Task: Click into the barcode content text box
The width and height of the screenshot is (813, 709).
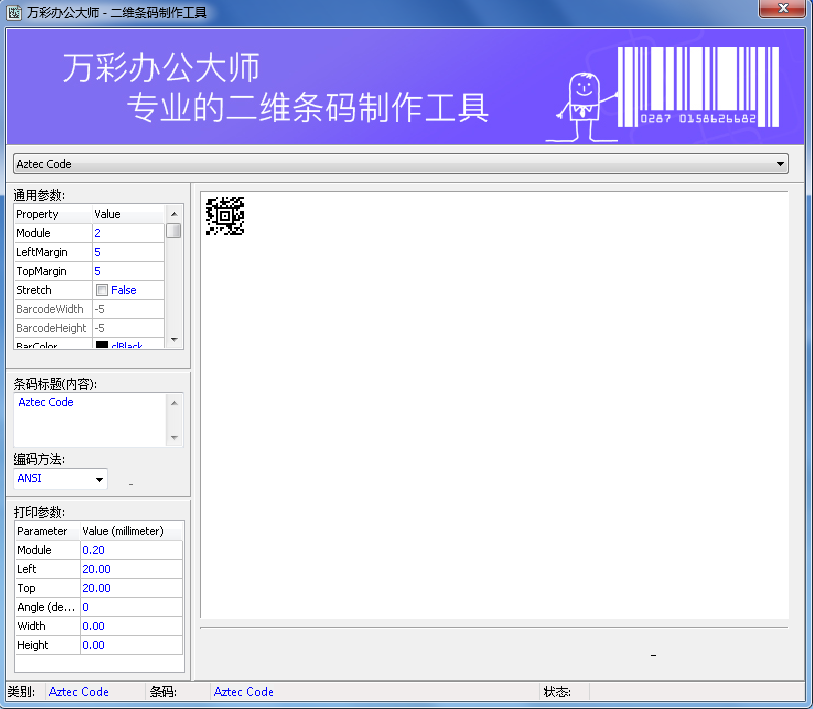Action: [90, 420]
